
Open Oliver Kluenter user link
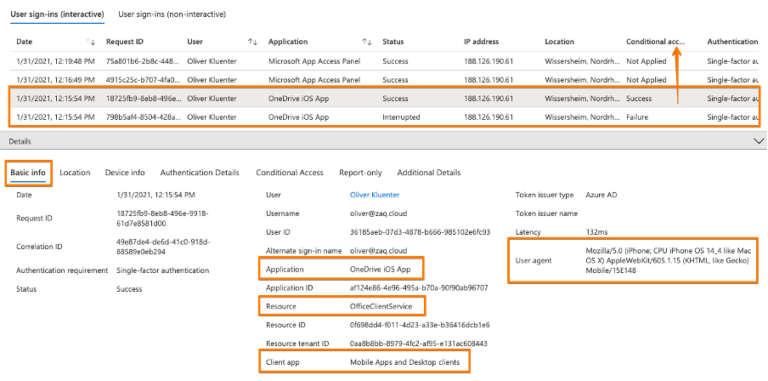375,195
